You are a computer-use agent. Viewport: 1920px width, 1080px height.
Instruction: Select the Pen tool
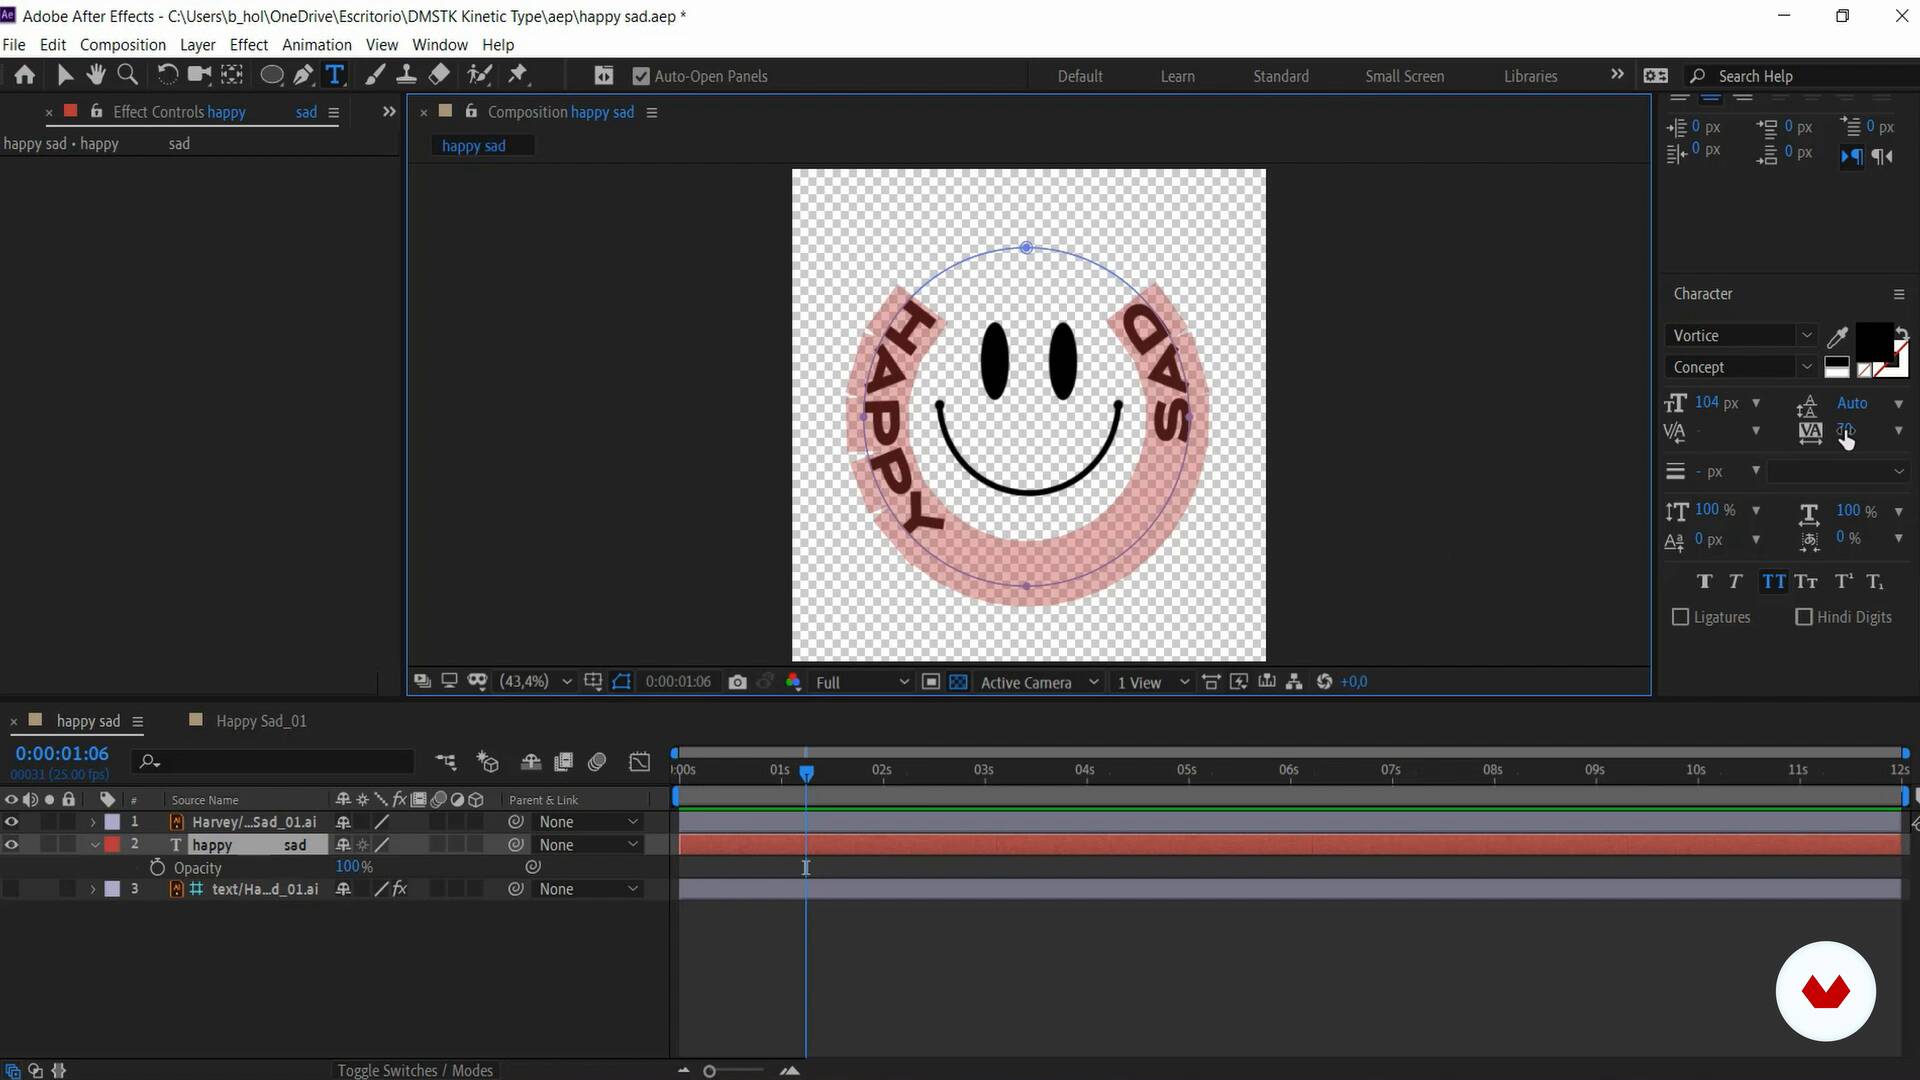303,75
